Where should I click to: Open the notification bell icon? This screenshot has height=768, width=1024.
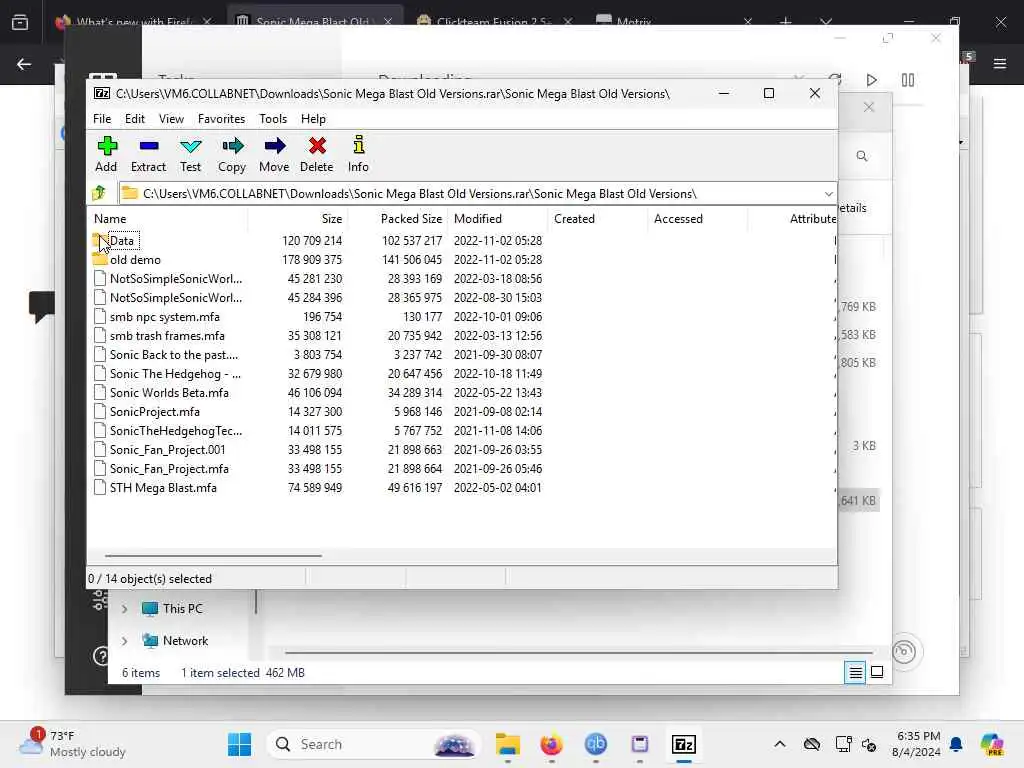(956, 744)
